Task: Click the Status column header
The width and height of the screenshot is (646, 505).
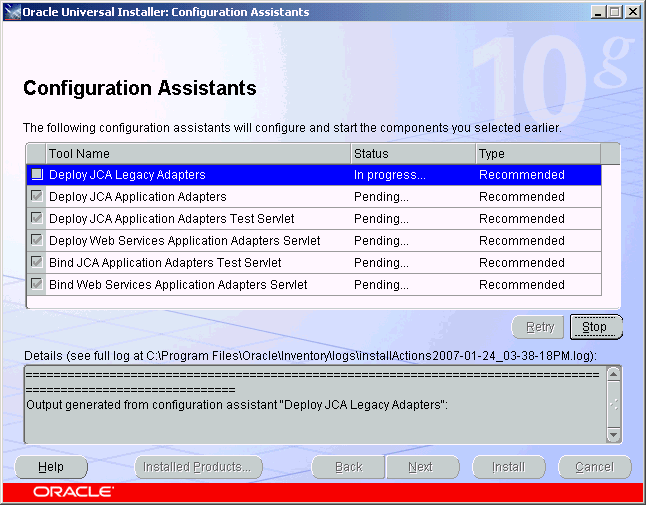Action: 413,154
